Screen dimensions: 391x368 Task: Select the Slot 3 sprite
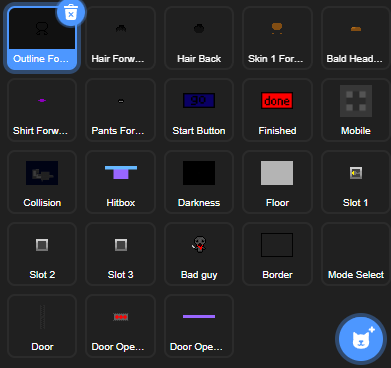click(121, 254)
